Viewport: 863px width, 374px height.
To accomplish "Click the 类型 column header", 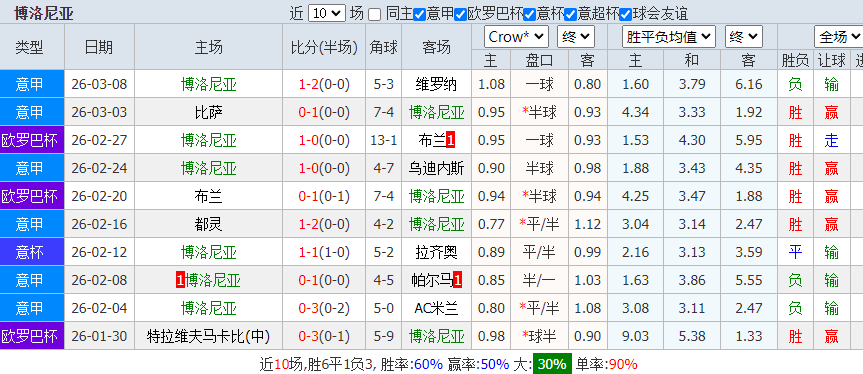I will tap(29, 47).
